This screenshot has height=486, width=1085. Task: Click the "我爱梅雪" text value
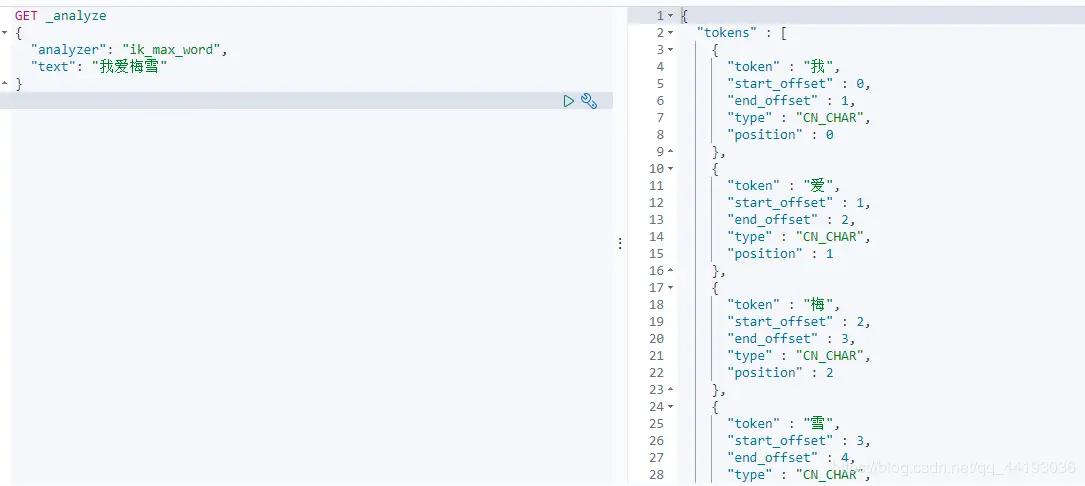point(129,67)
